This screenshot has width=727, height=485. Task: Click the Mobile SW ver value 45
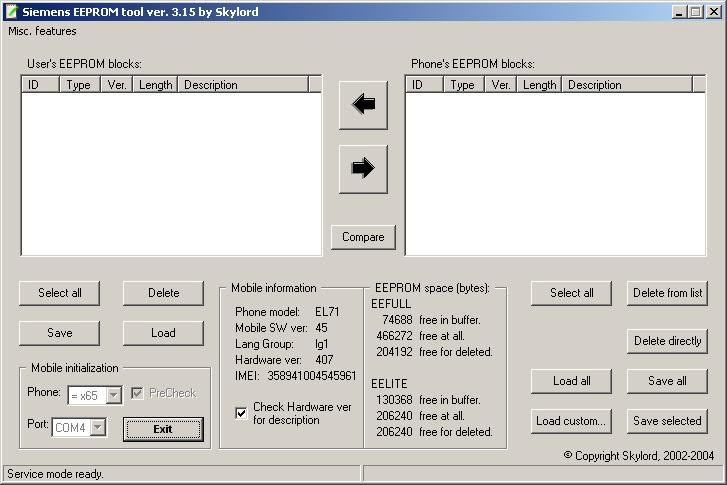(x=321, y=328)
